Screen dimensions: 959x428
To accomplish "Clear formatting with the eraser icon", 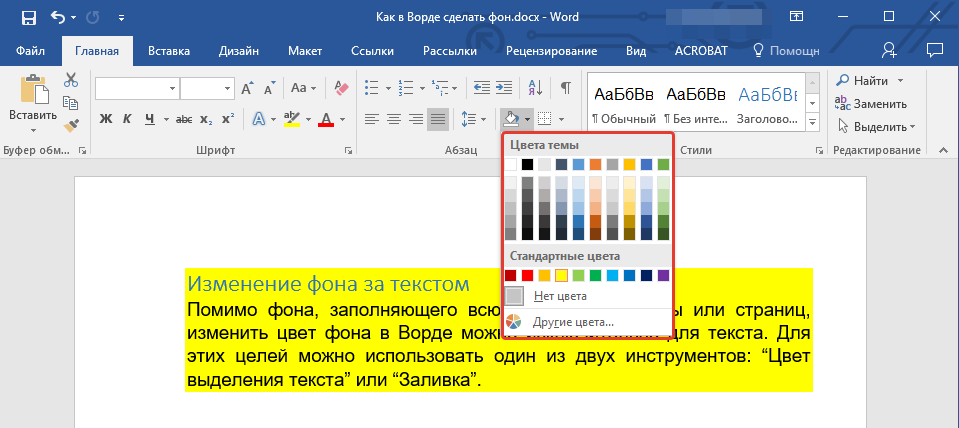I will click(341, 89).
